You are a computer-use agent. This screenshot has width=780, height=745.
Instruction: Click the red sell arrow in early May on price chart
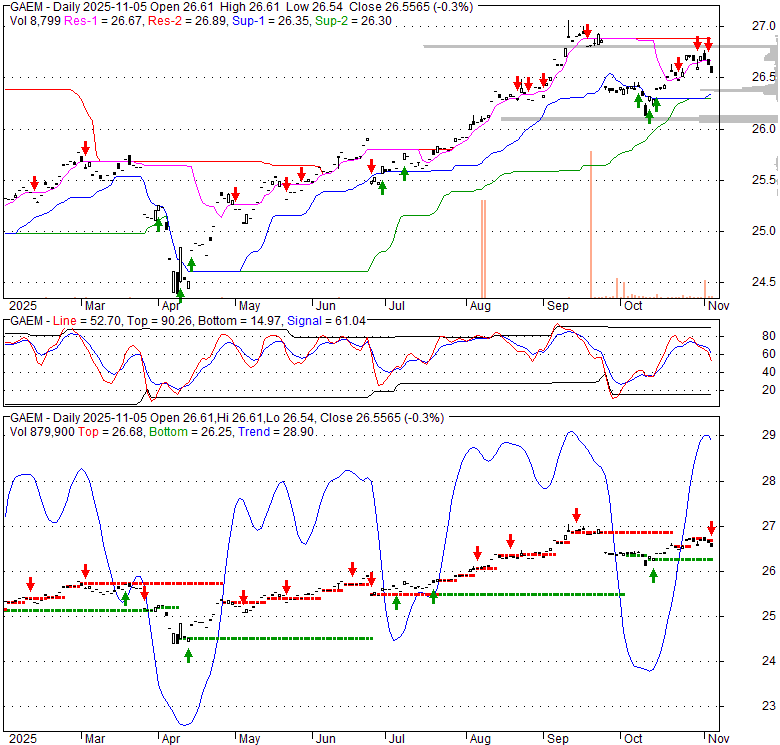[x=236, y=193]
